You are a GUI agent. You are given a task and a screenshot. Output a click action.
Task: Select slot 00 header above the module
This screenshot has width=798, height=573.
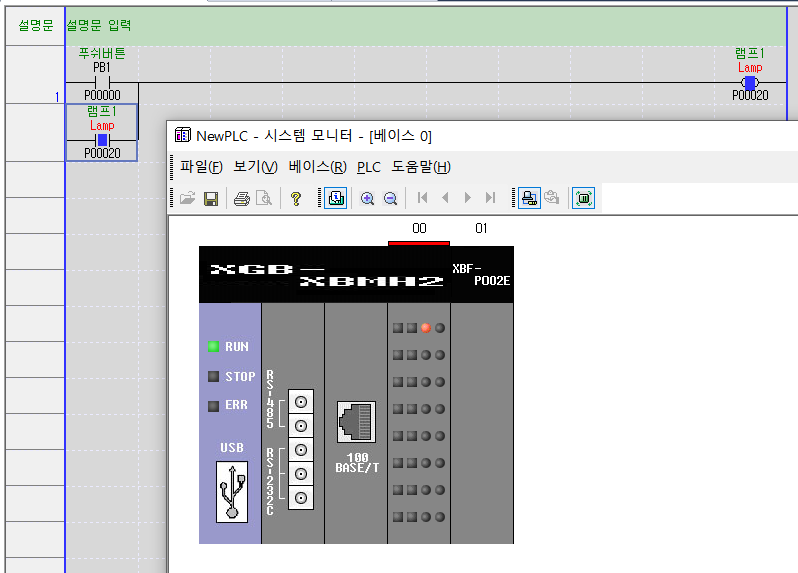tap(419, 228)
